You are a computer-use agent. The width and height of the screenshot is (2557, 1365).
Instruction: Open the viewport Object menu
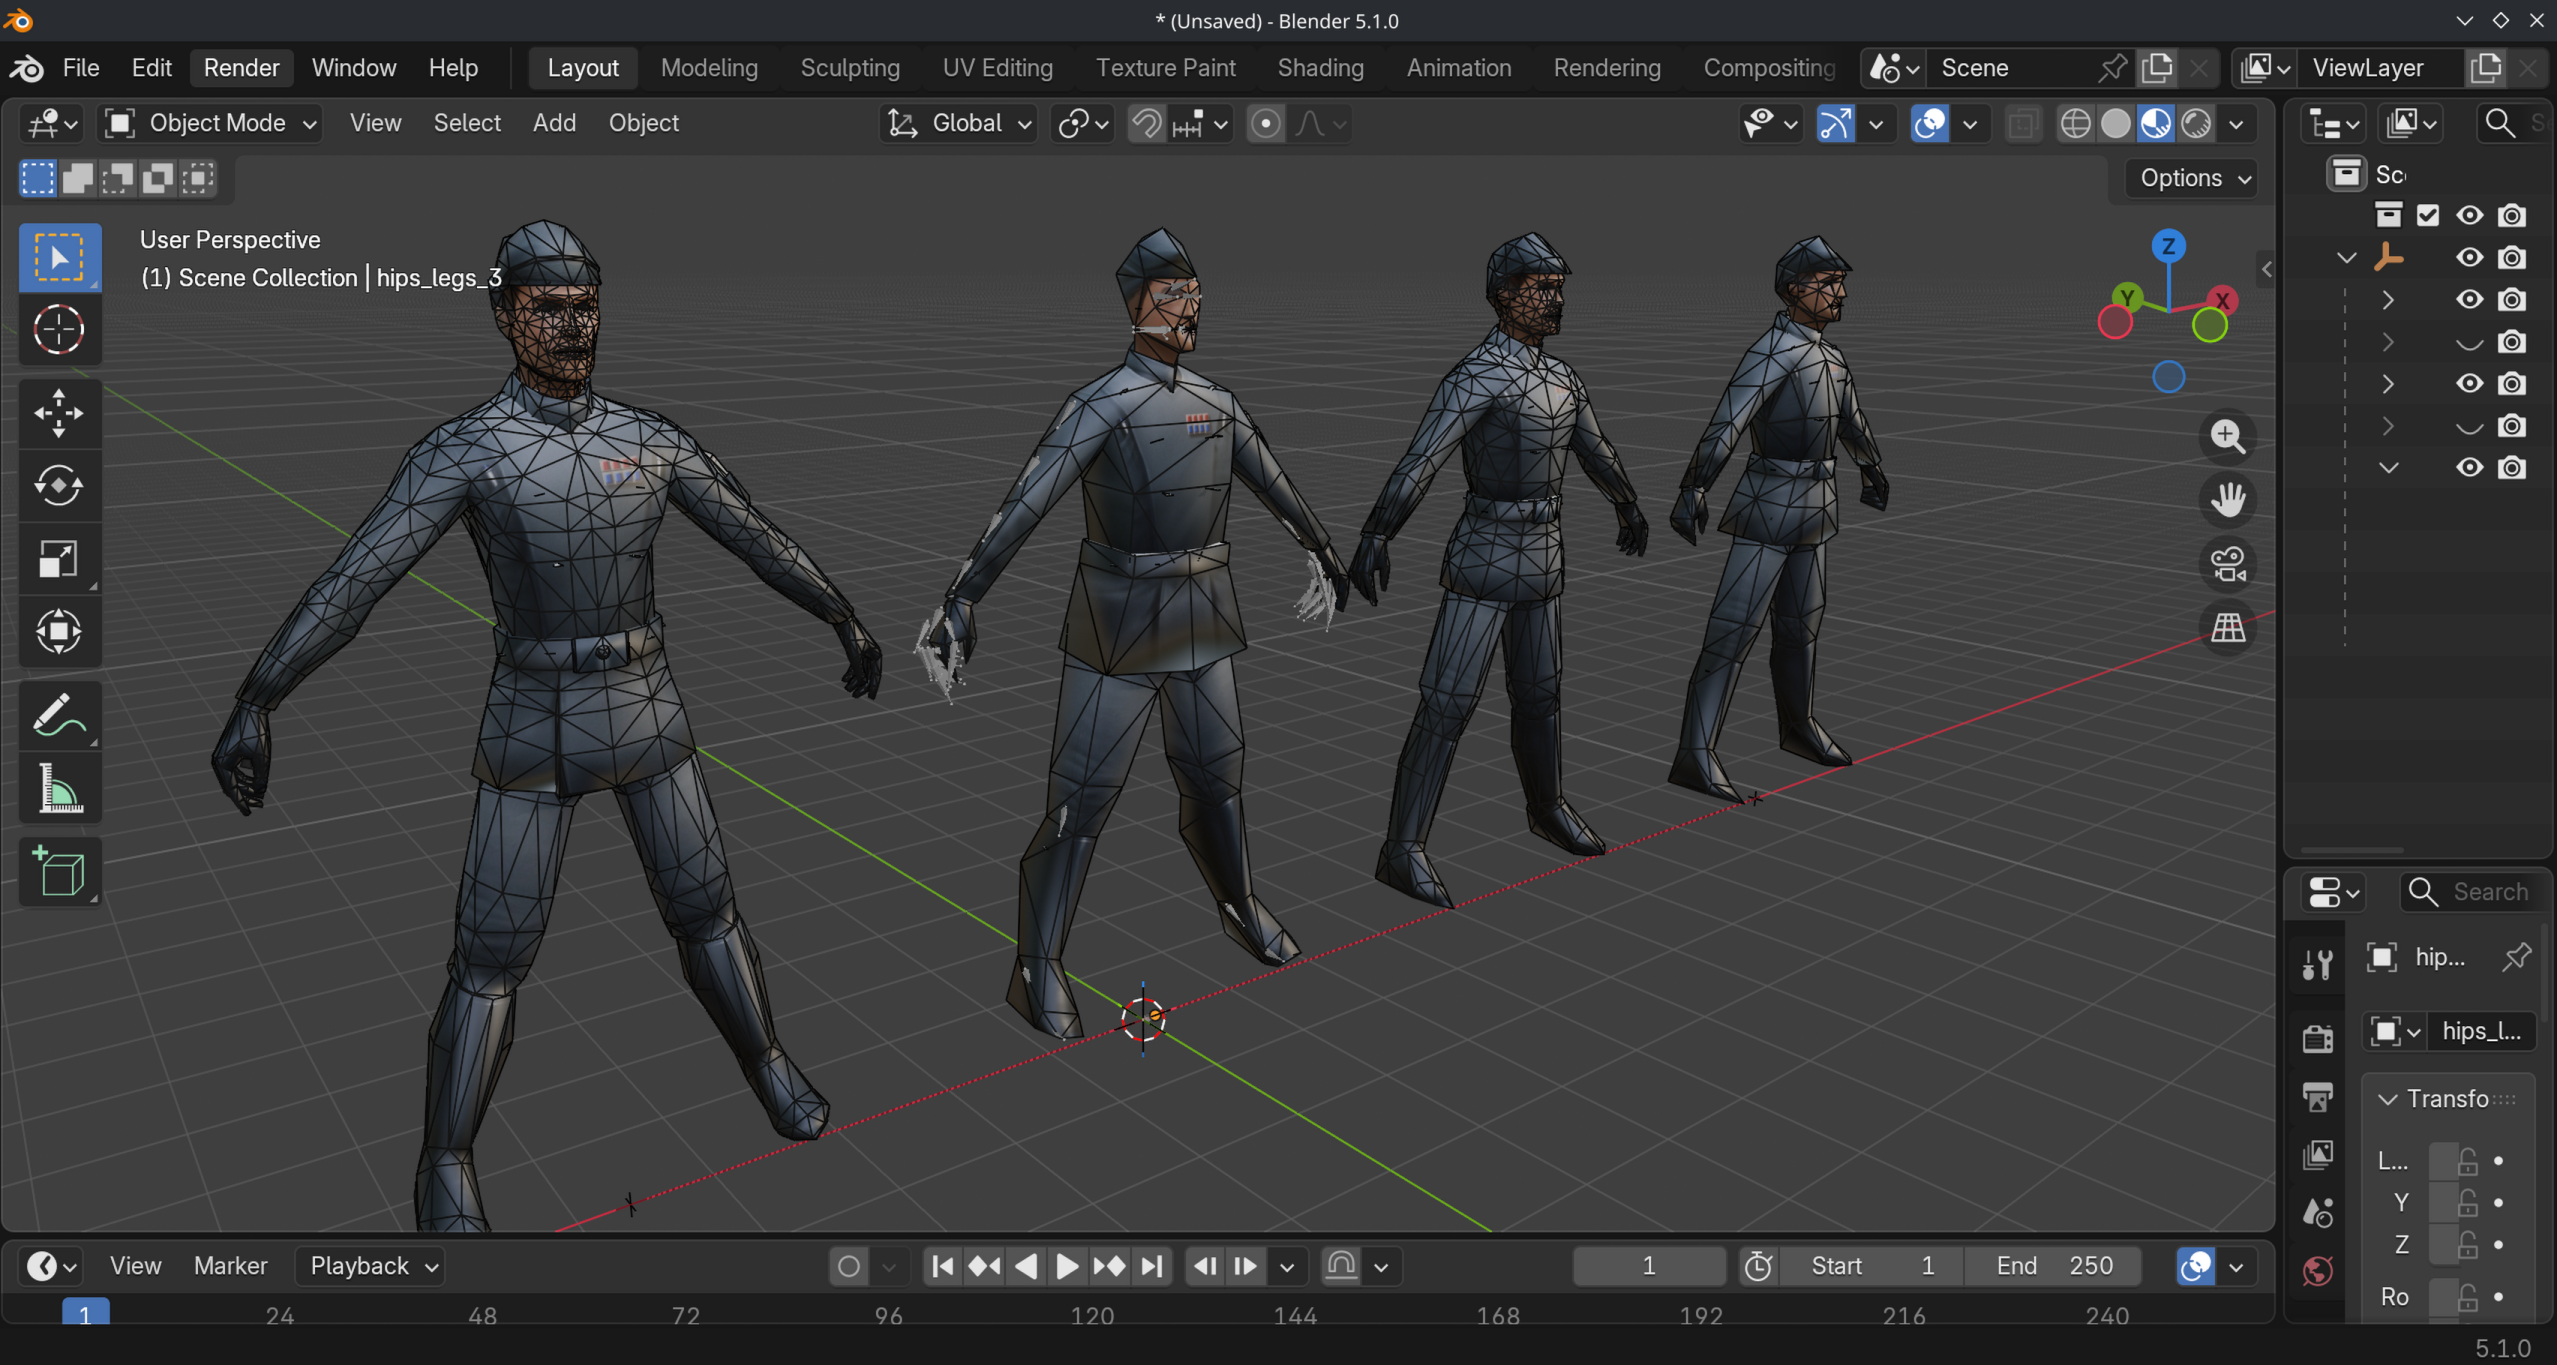click(643, 123)
